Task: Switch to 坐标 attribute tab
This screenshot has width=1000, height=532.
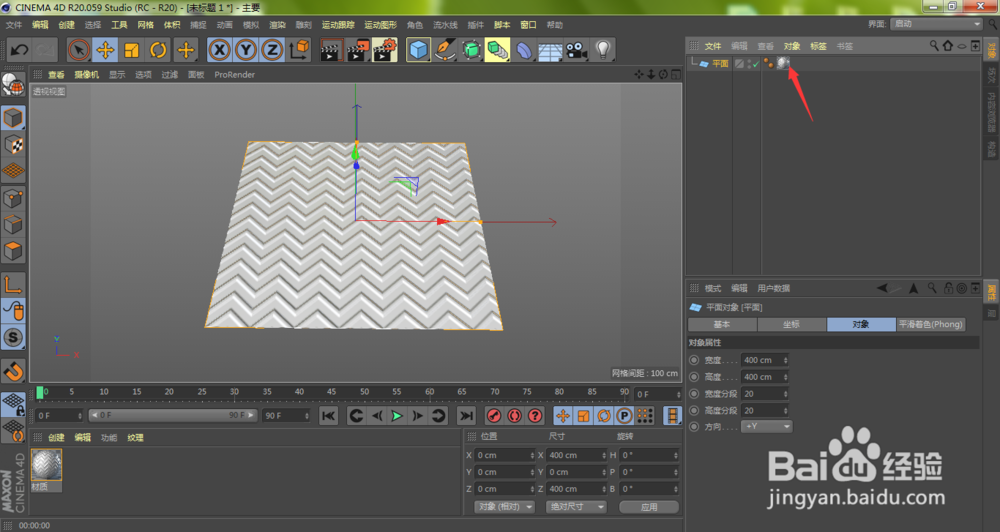Action: (x=791, y=324)
